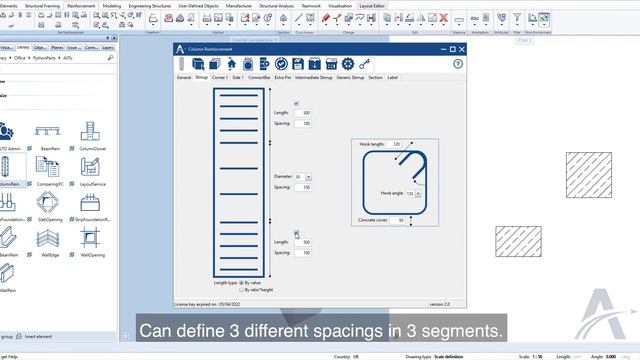Select the StripFoundation library item
The width and height of the screenshot is (640, 360).
90,207
